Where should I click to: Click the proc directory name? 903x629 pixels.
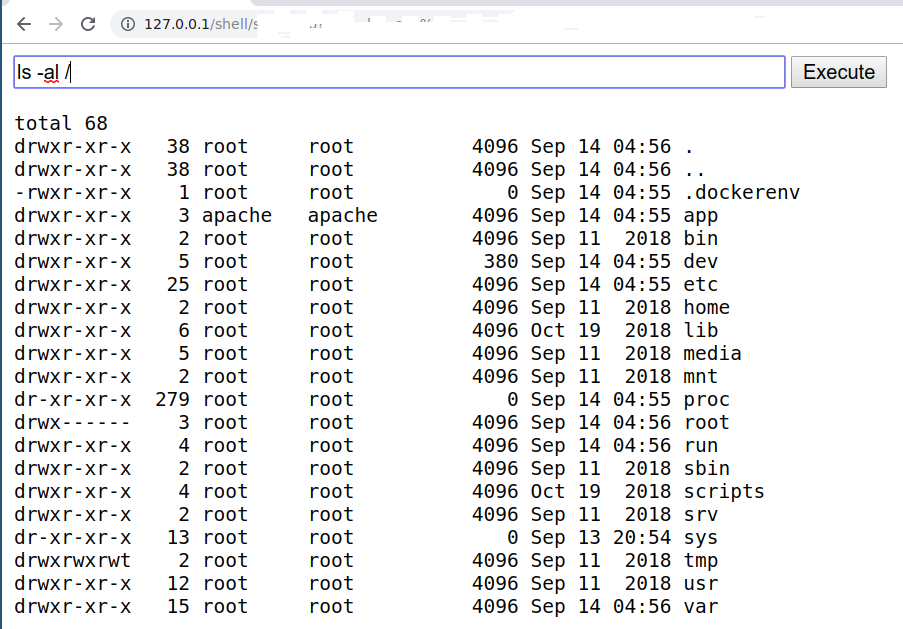click(x=706, y=400)
